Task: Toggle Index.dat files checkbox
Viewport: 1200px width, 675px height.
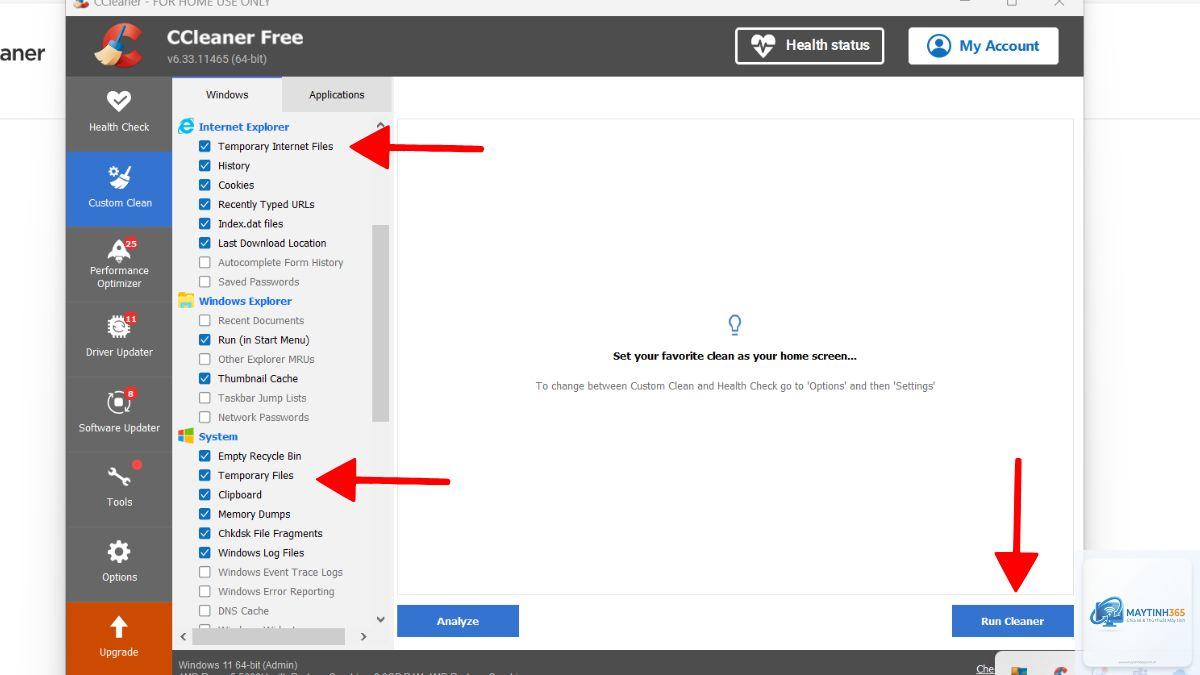Action: pos(205,224)
